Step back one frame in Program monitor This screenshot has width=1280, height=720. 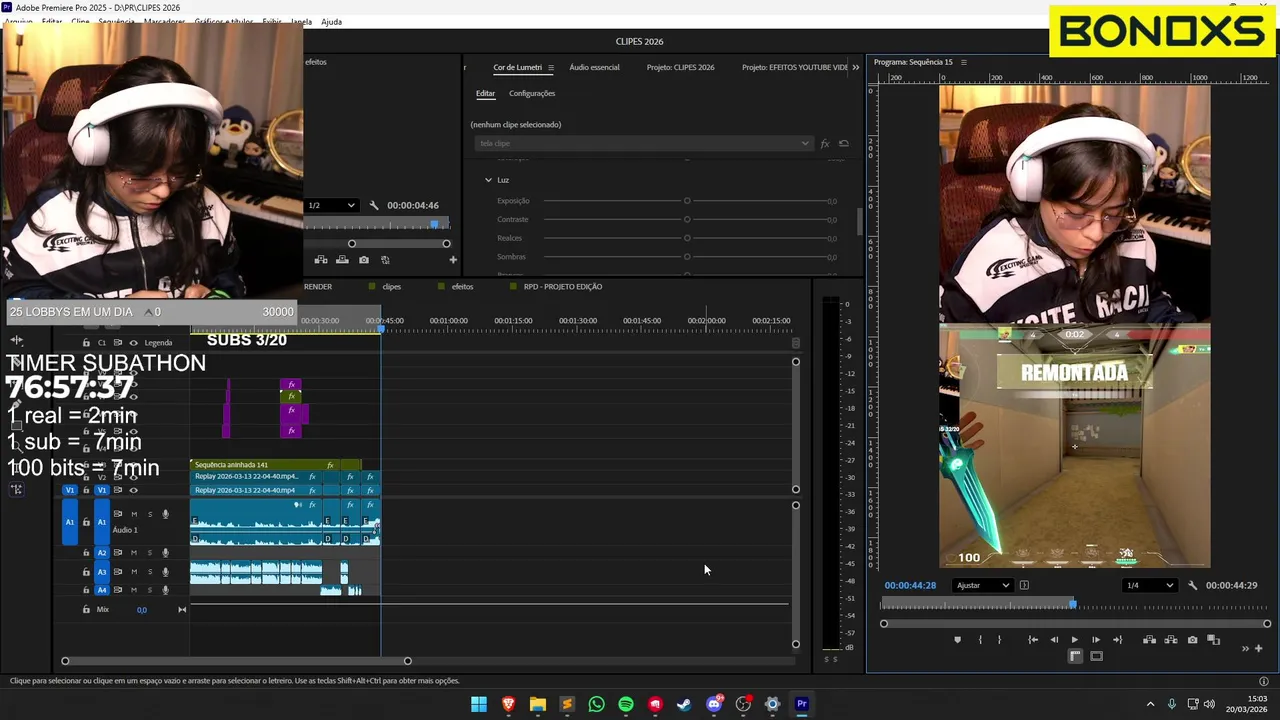click(x=1054, y=640)
